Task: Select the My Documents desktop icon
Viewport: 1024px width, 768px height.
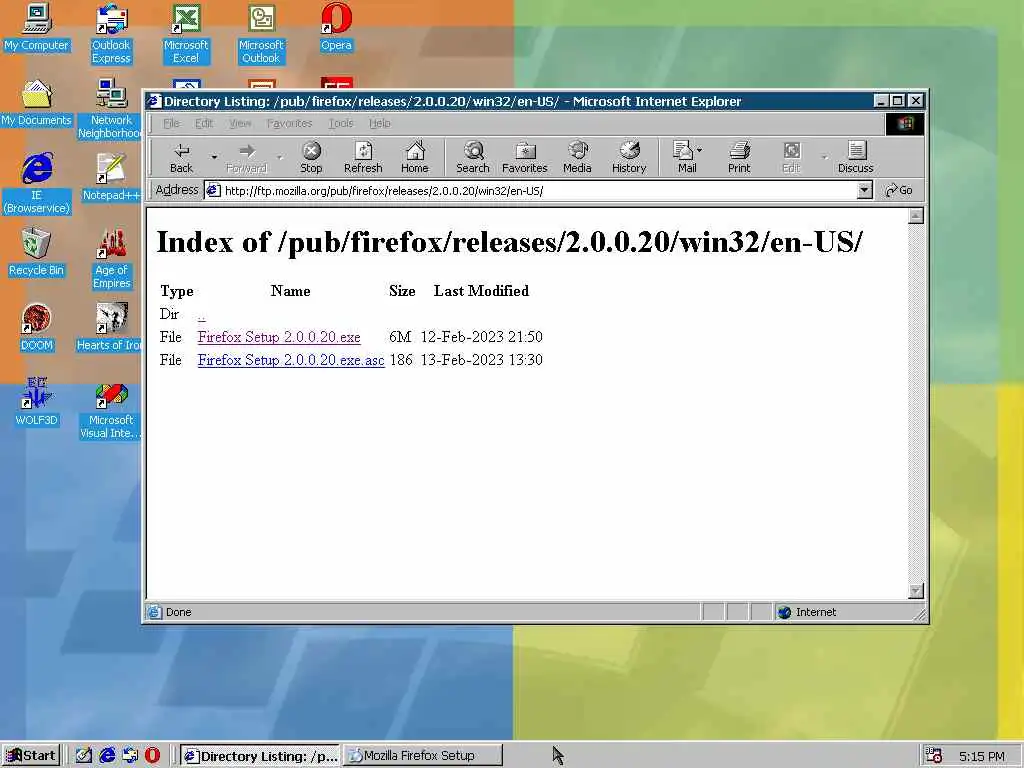Action: 37,103
